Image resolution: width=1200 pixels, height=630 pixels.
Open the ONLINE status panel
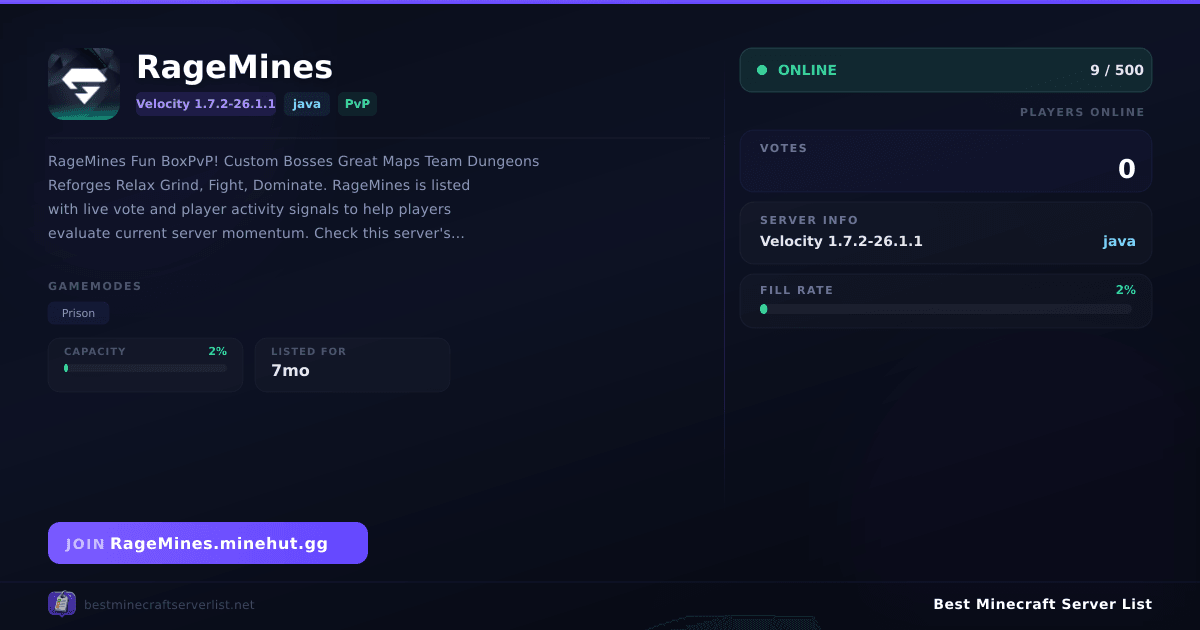pyautogui.click(x=946, y=70)
